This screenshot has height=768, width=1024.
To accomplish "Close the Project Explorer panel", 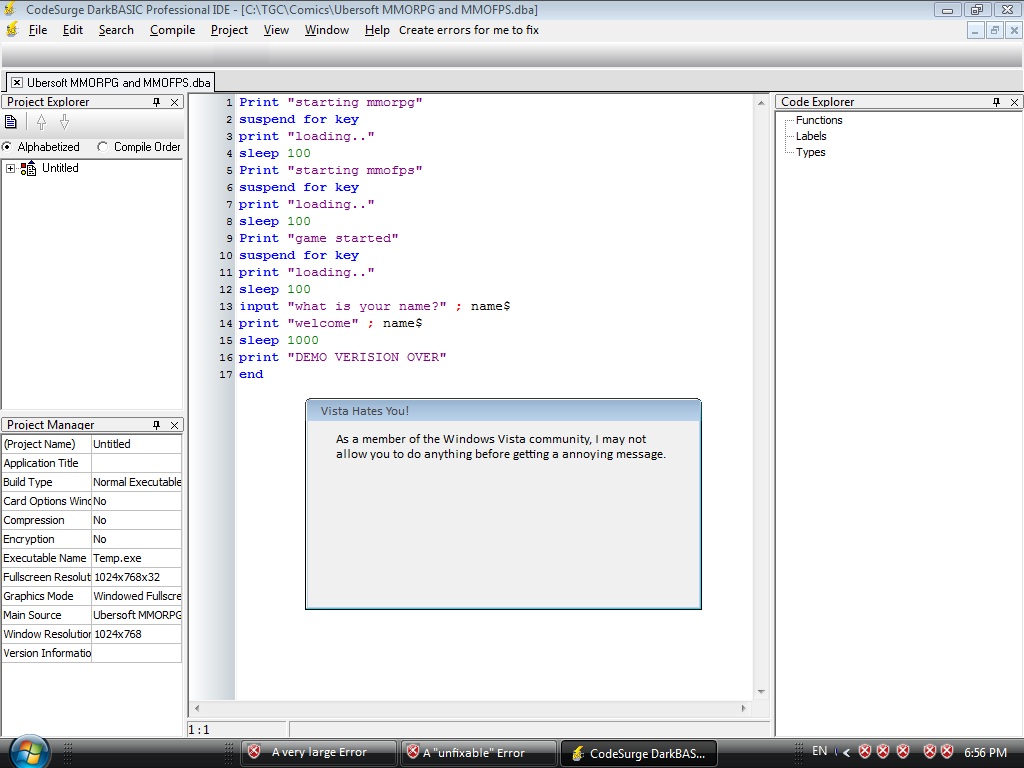I will (x=174, y=102).
